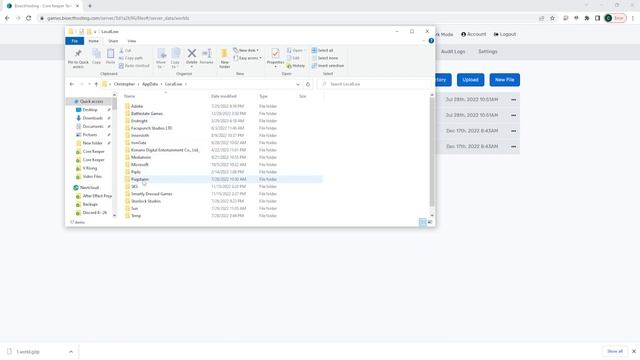
Task: Click Open in the ribbon Open group
Action: click(x=295, y=50)
